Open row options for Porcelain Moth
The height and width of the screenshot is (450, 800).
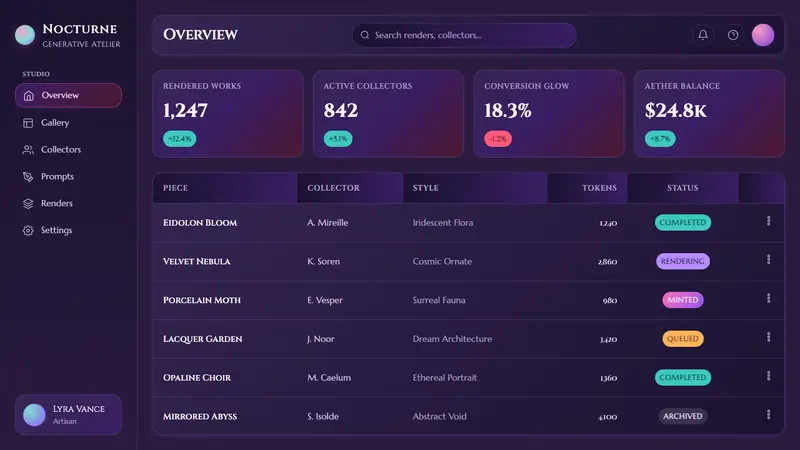click(x=768, y=298)
